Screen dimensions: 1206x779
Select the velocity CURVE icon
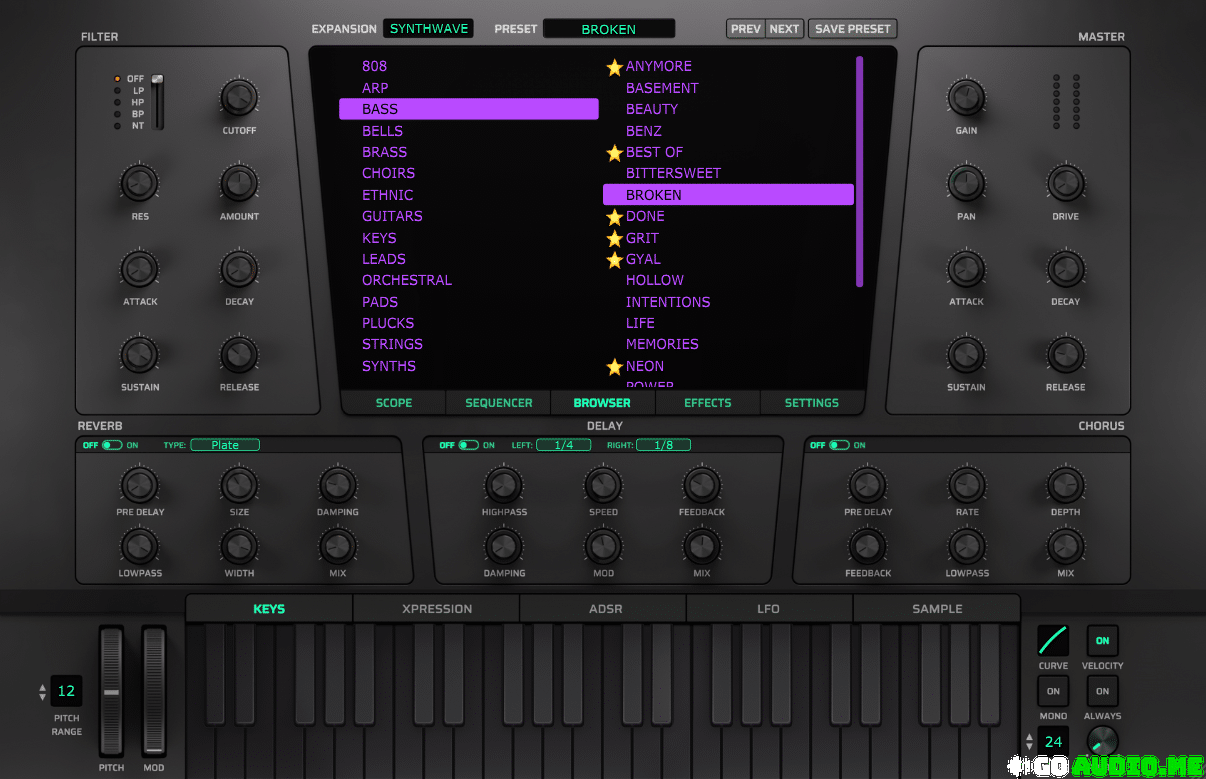(x=1052, y=640)
